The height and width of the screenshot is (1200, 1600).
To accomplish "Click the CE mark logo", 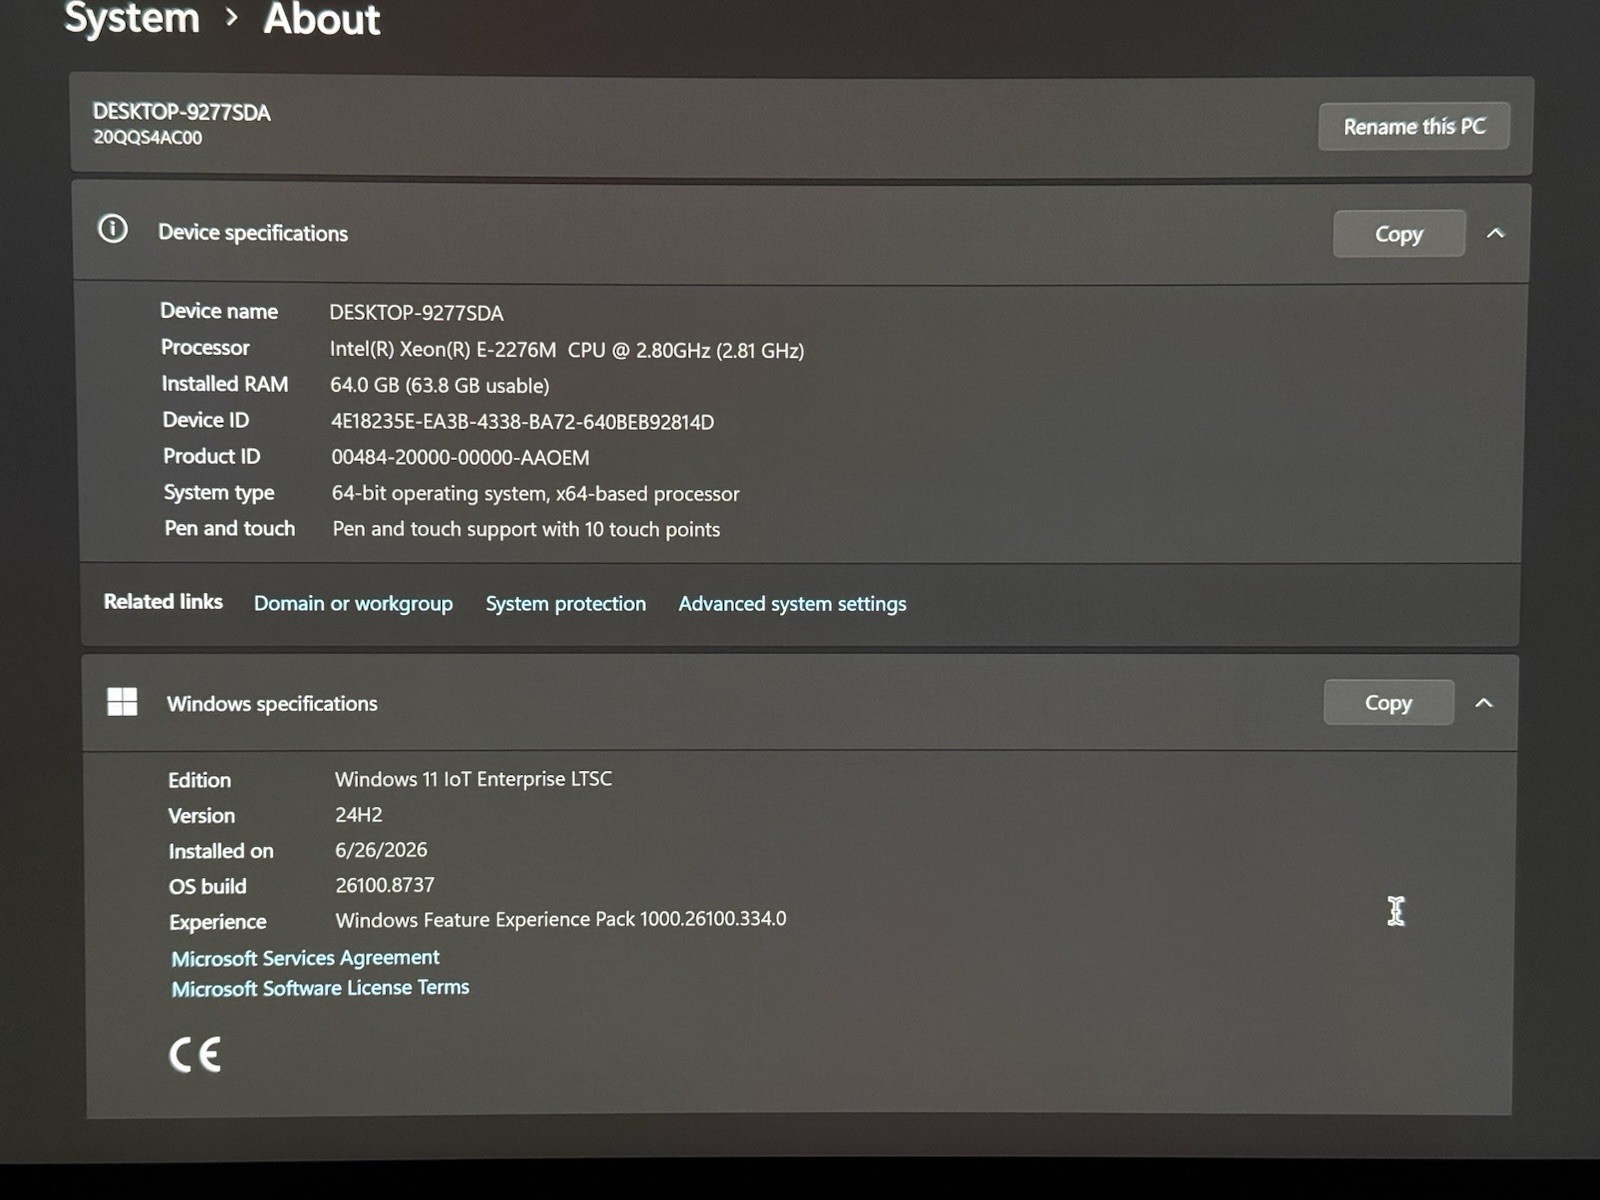I will 195,1055.
